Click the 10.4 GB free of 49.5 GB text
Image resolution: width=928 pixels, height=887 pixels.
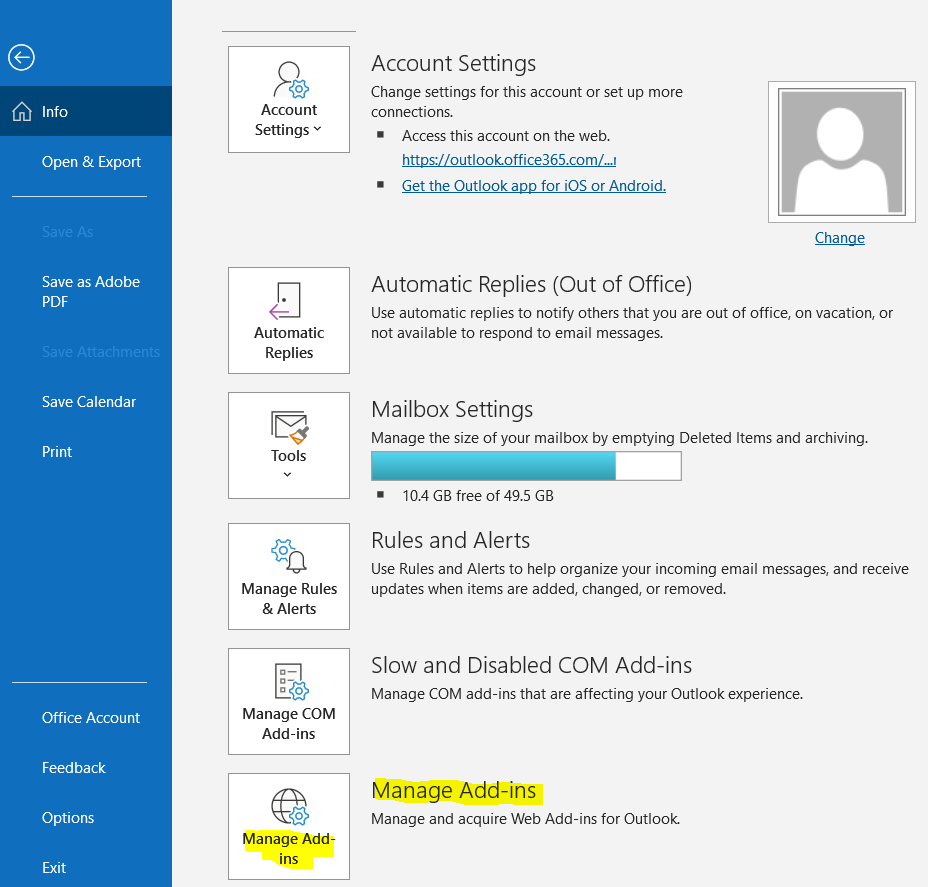pos(478,496)
